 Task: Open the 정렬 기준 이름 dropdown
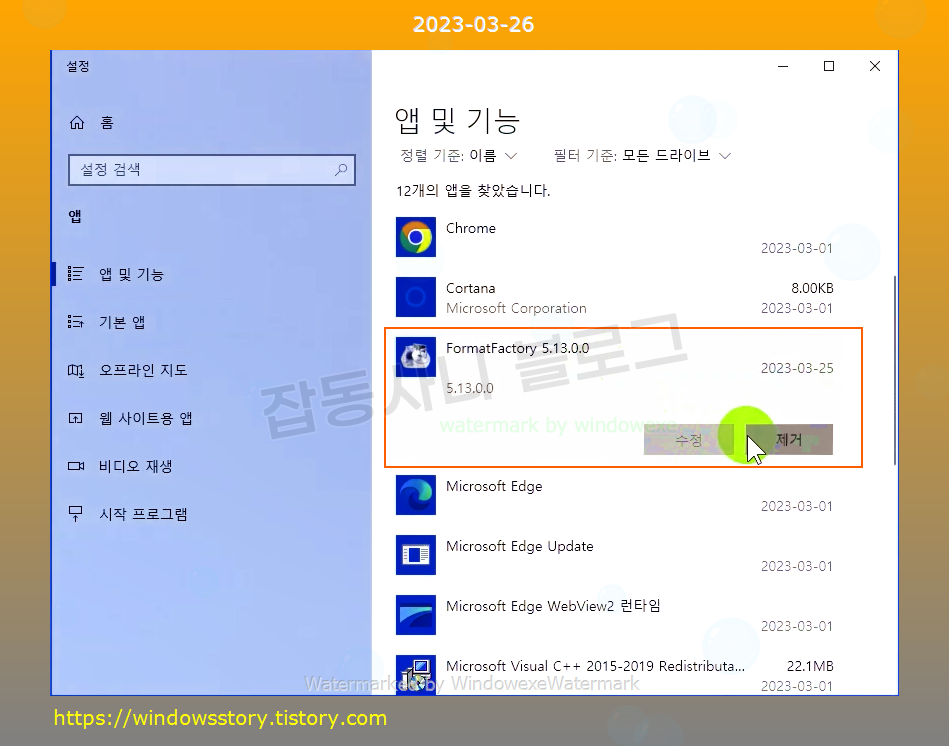pyautogui.click(x=458, y=155)
